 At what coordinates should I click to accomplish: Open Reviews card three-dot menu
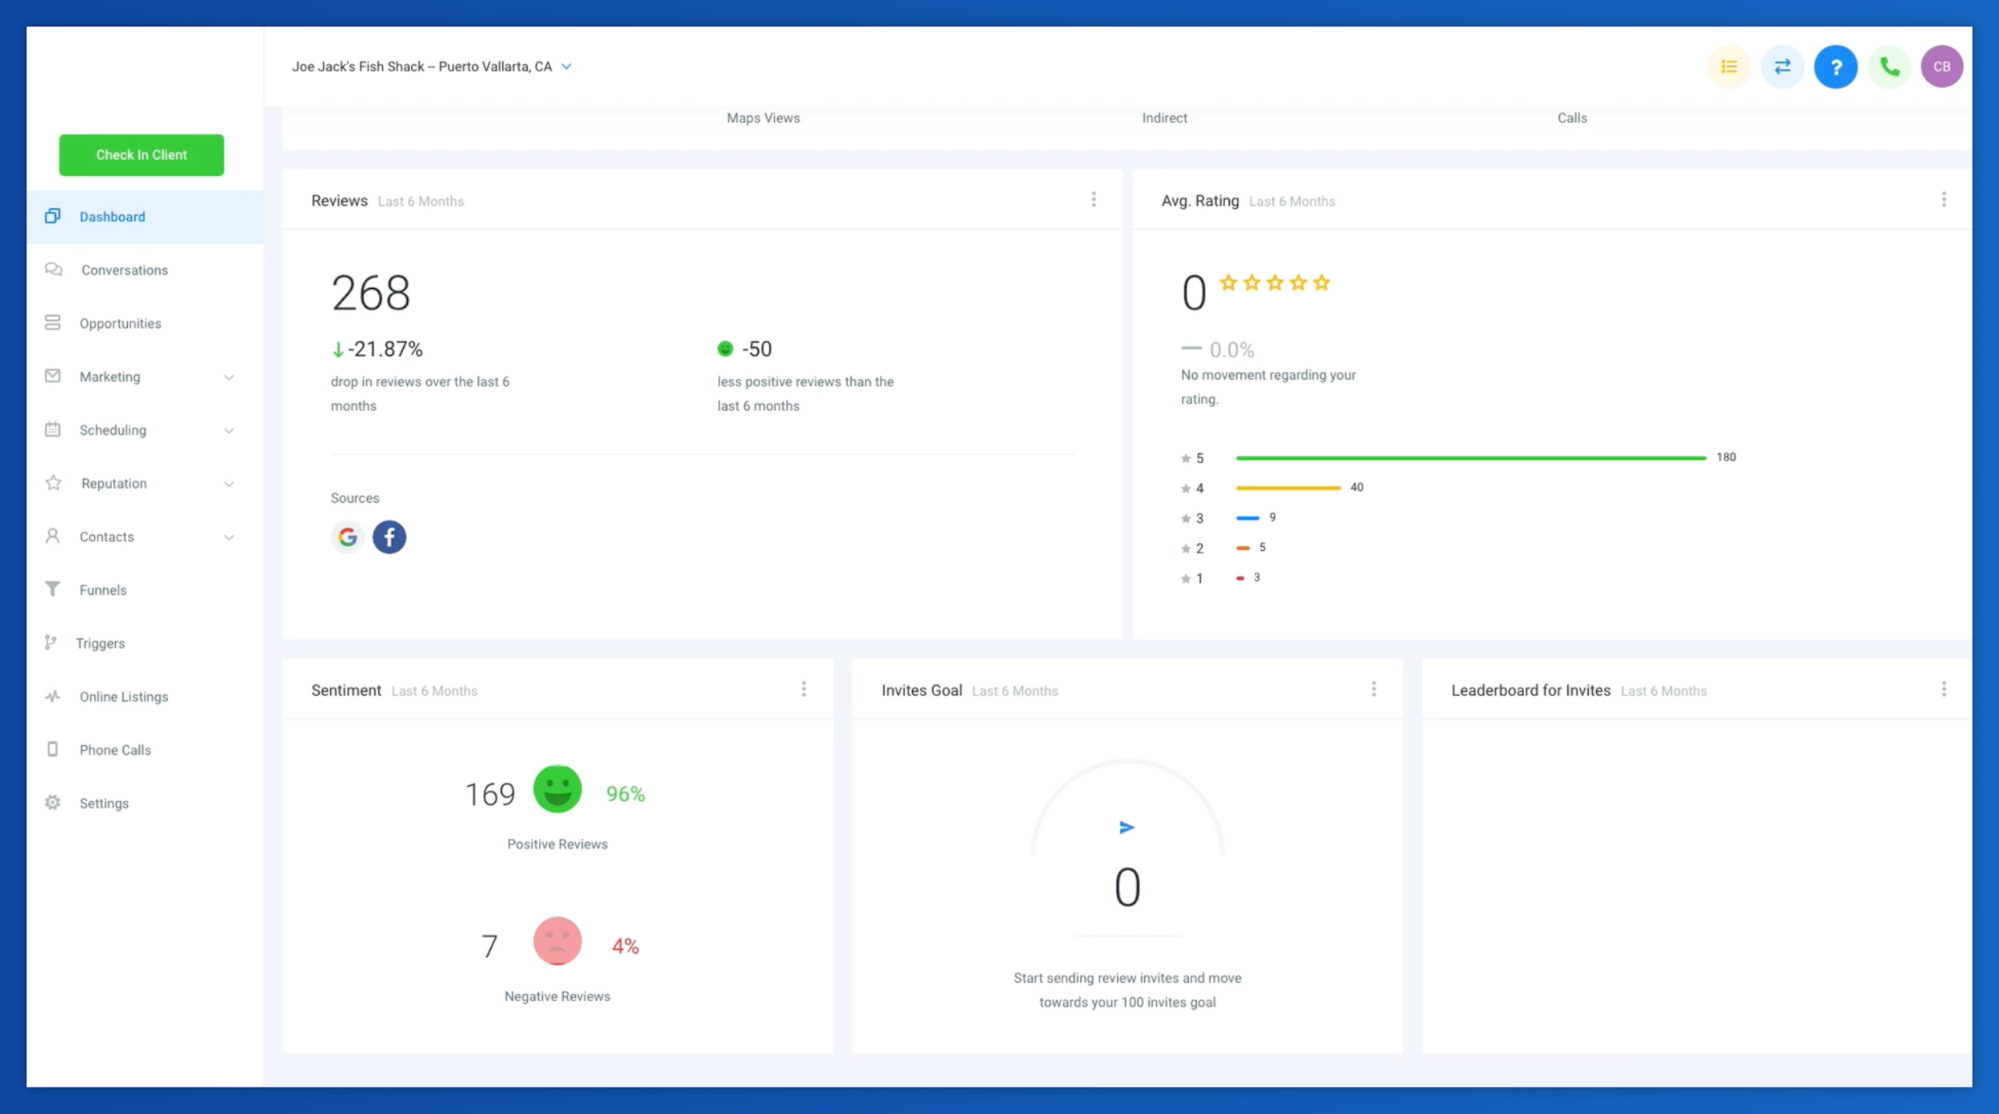[x=1094, y=200]
